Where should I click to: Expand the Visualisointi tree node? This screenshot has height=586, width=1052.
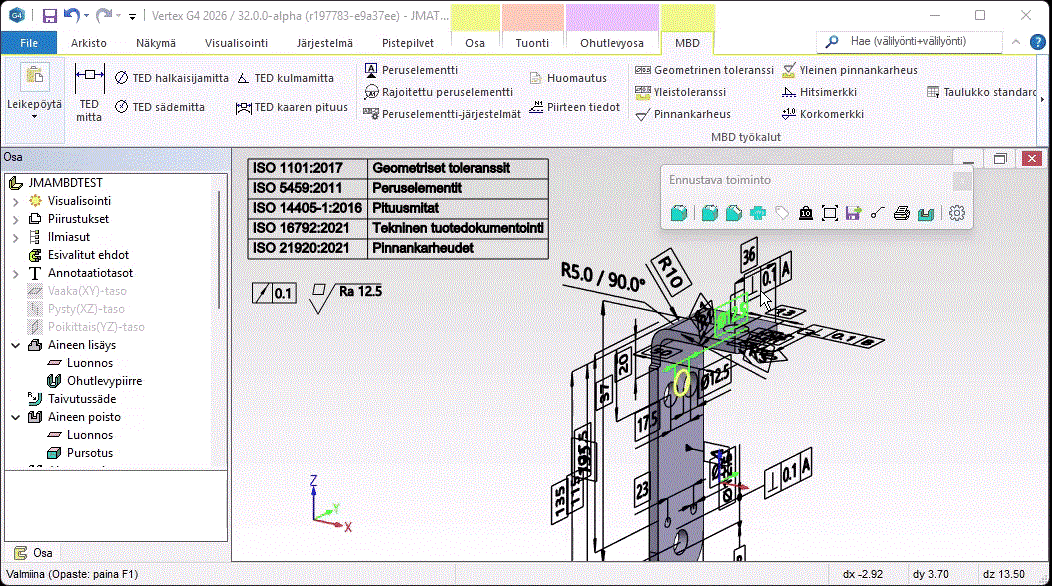(16, 201)
